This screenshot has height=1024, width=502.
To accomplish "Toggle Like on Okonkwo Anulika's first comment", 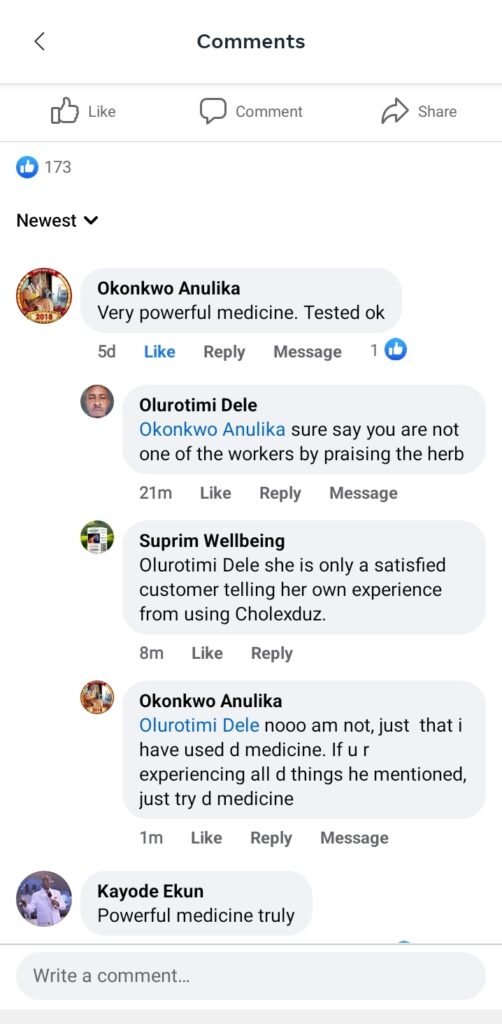I will (x=159, y=351).
